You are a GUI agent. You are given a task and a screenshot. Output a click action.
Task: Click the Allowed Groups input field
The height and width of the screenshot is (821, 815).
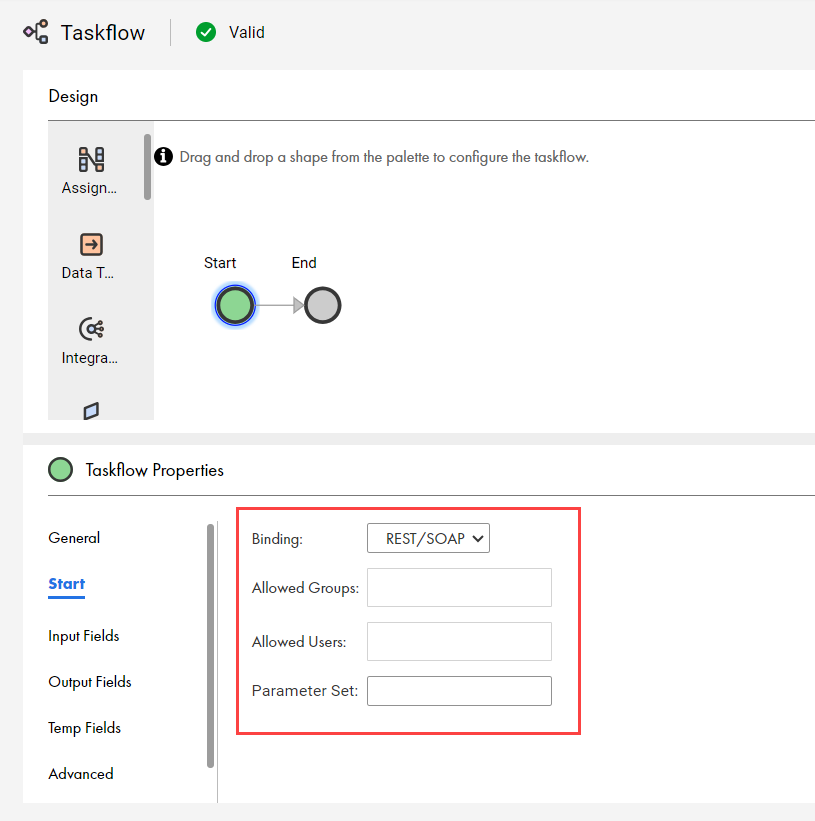459,587
